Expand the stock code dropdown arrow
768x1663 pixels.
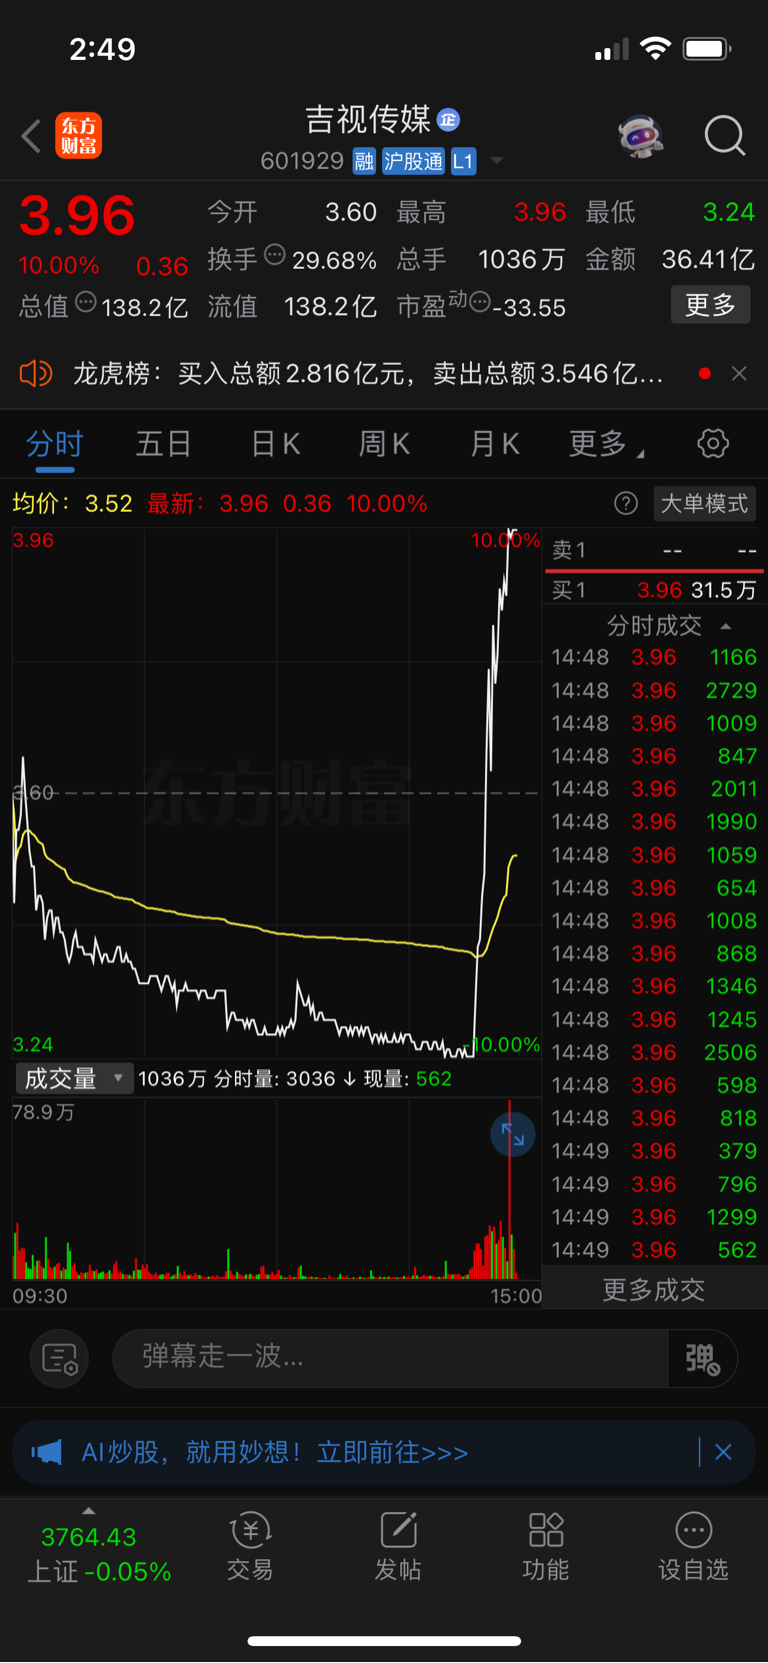pos(497,161)
